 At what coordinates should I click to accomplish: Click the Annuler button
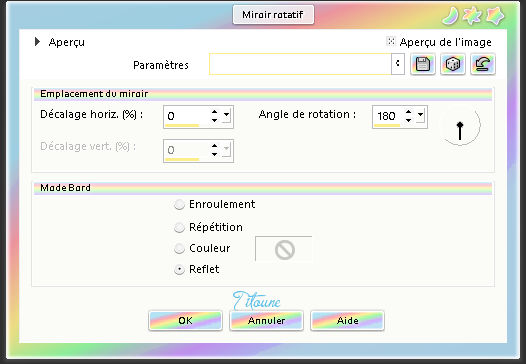click(266, 320)
